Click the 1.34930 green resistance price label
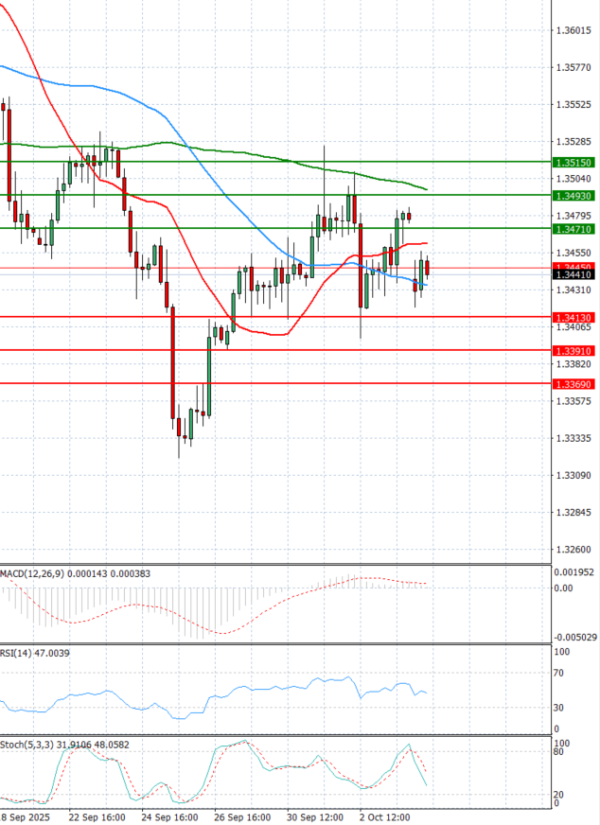 573,196
